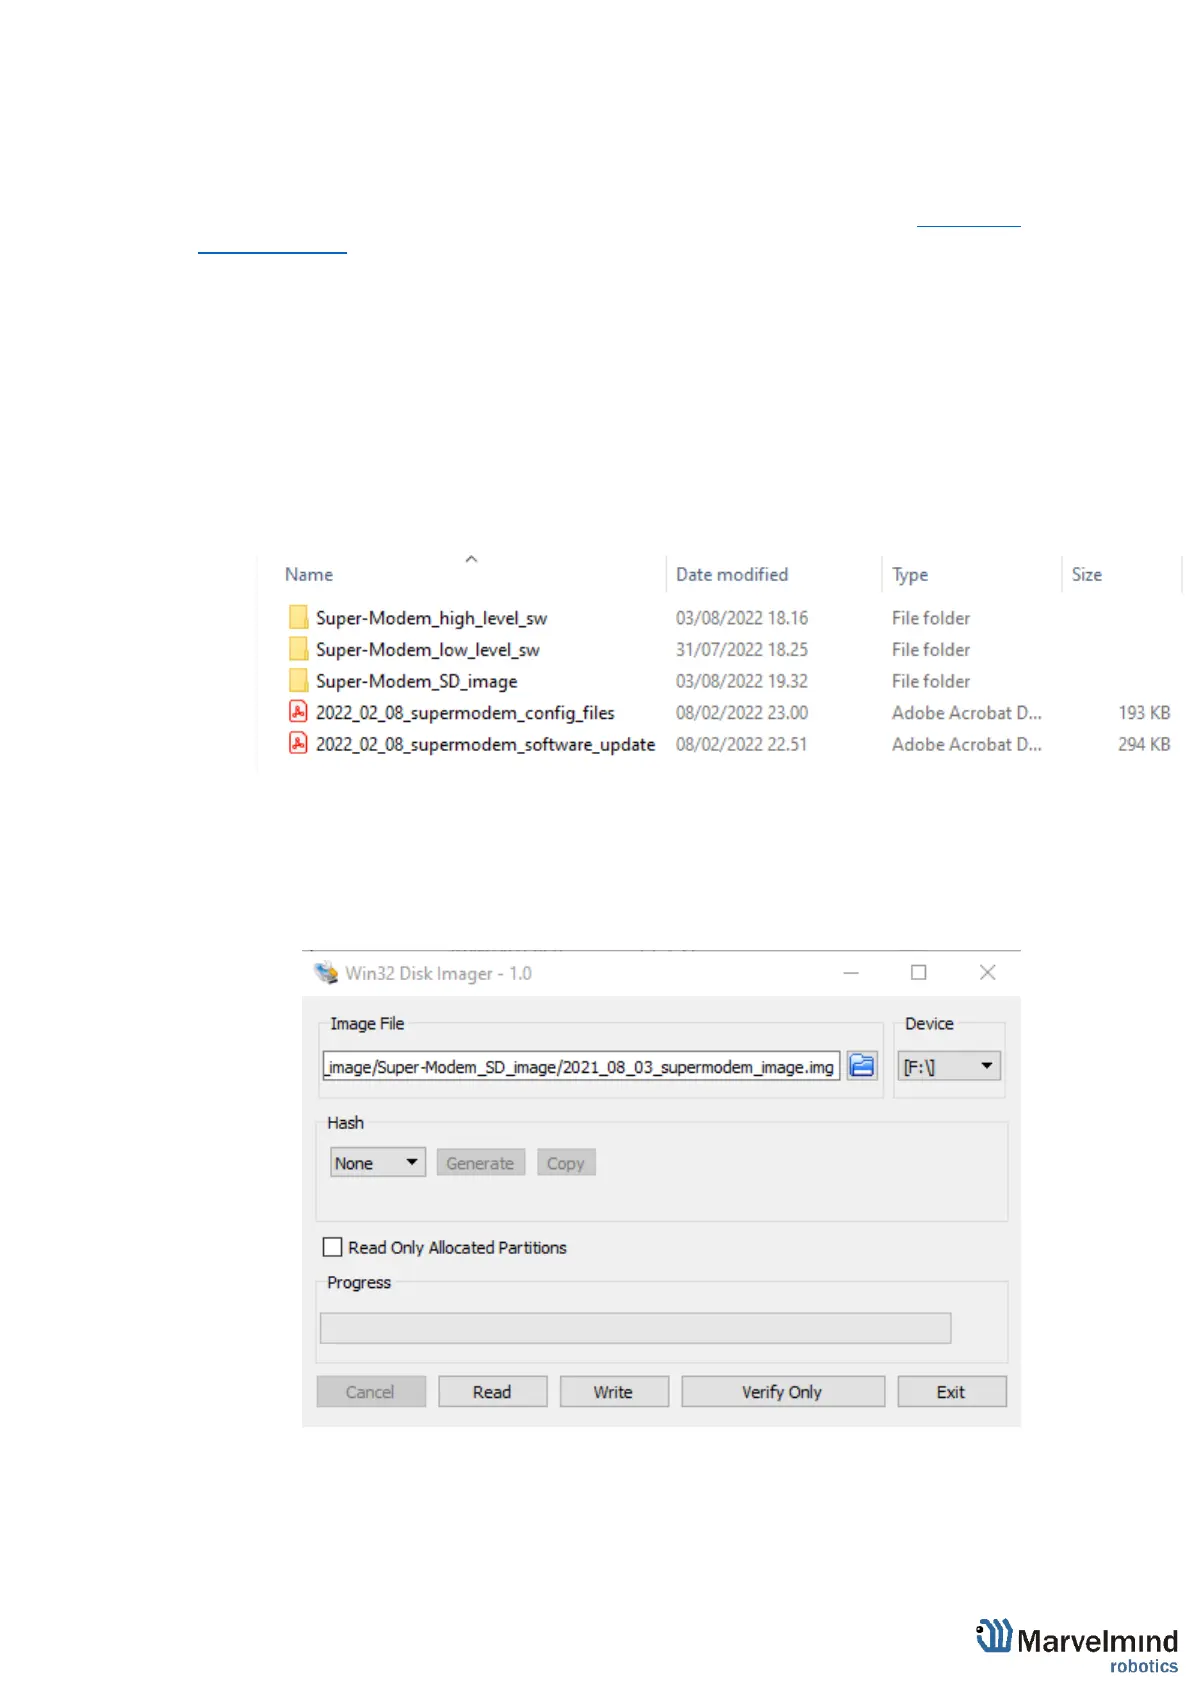The image size is (1191, 1684).
Task: Click the Image File path field
Action: point(581,1066)
